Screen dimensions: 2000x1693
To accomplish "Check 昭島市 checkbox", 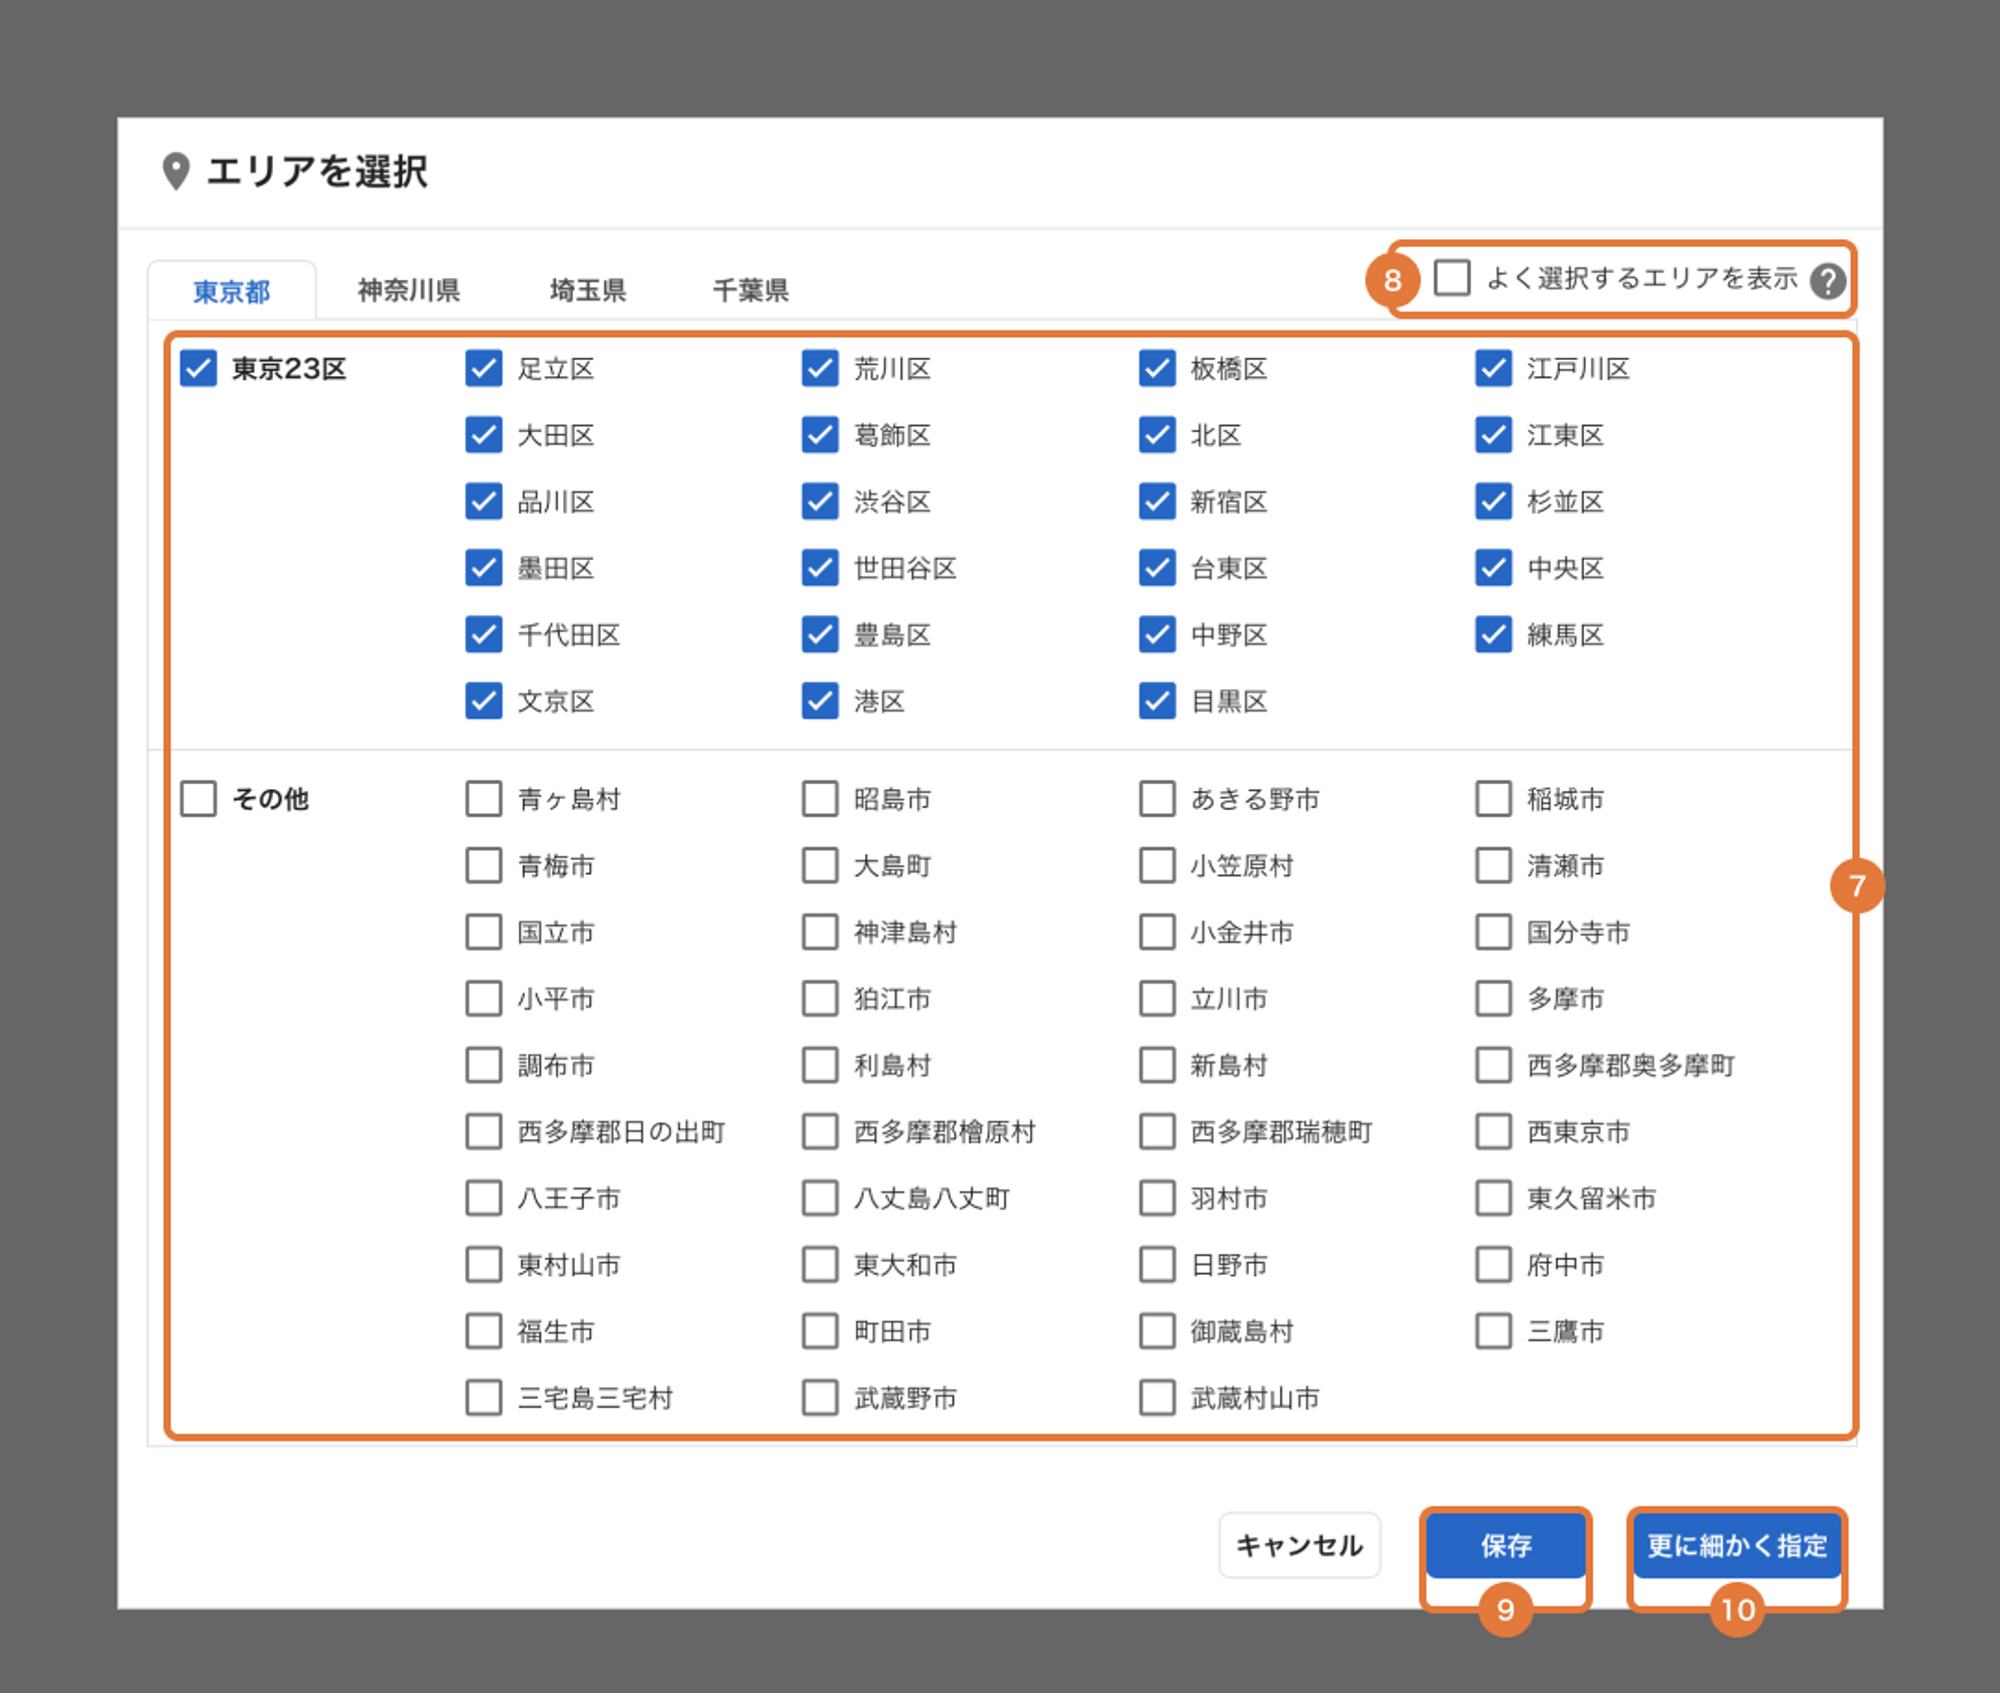I will click(820, 799).
